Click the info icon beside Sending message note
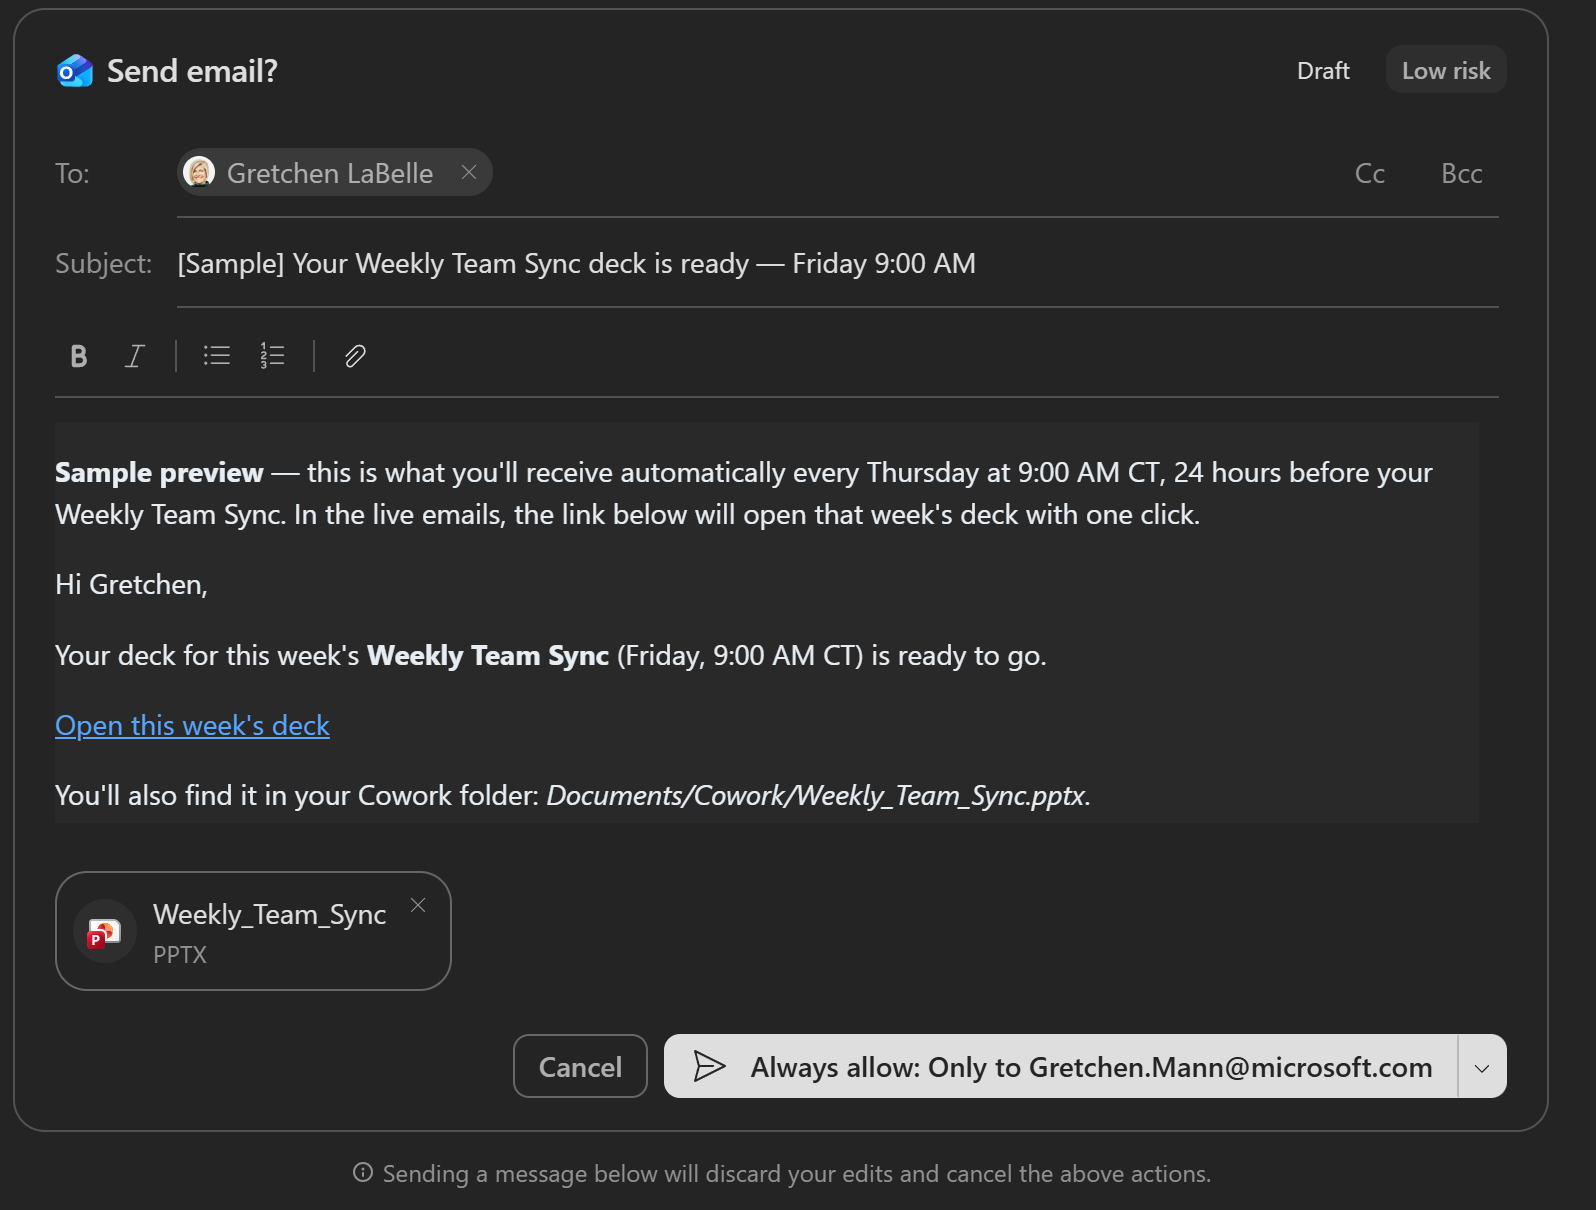Viewport: 1596px width, 1210px height. click(363, 1172)
